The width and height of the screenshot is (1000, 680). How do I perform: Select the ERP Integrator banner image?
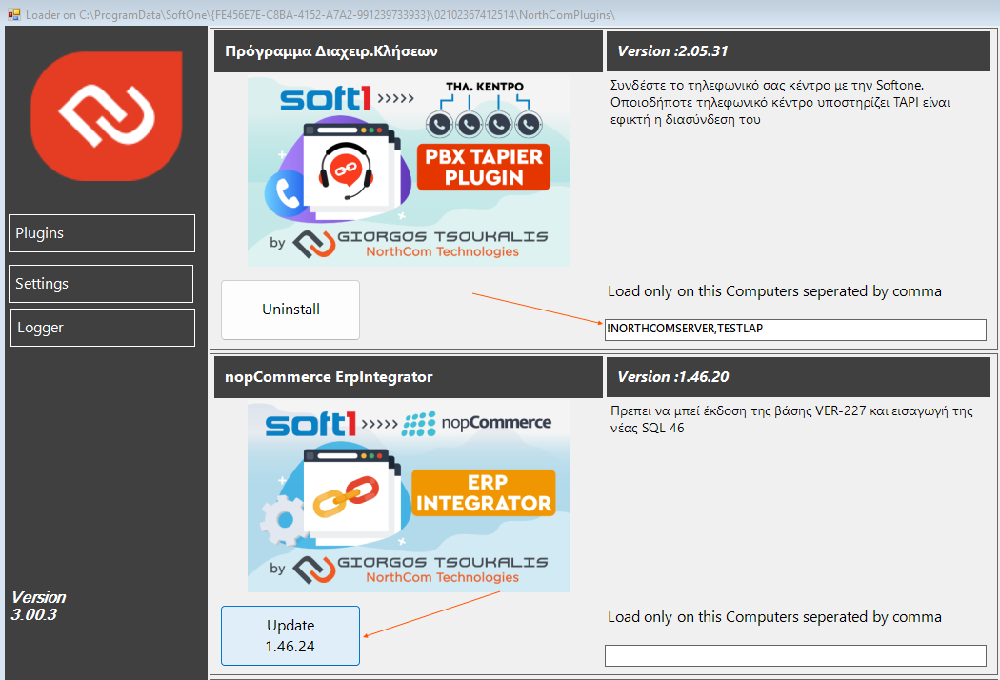tap(409, 498)
